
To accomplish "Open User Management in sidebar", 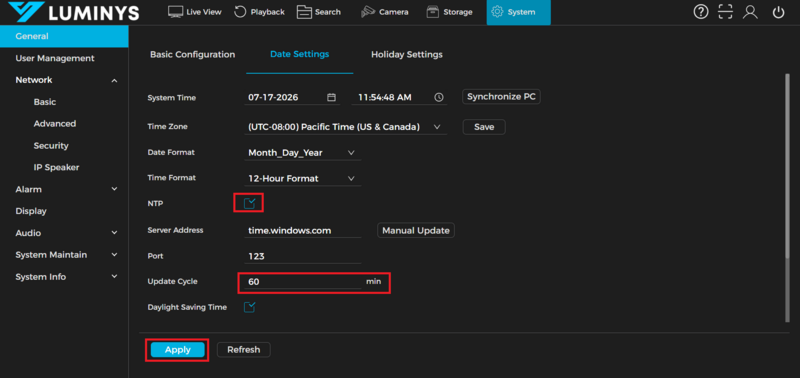I will coord(55,58).
